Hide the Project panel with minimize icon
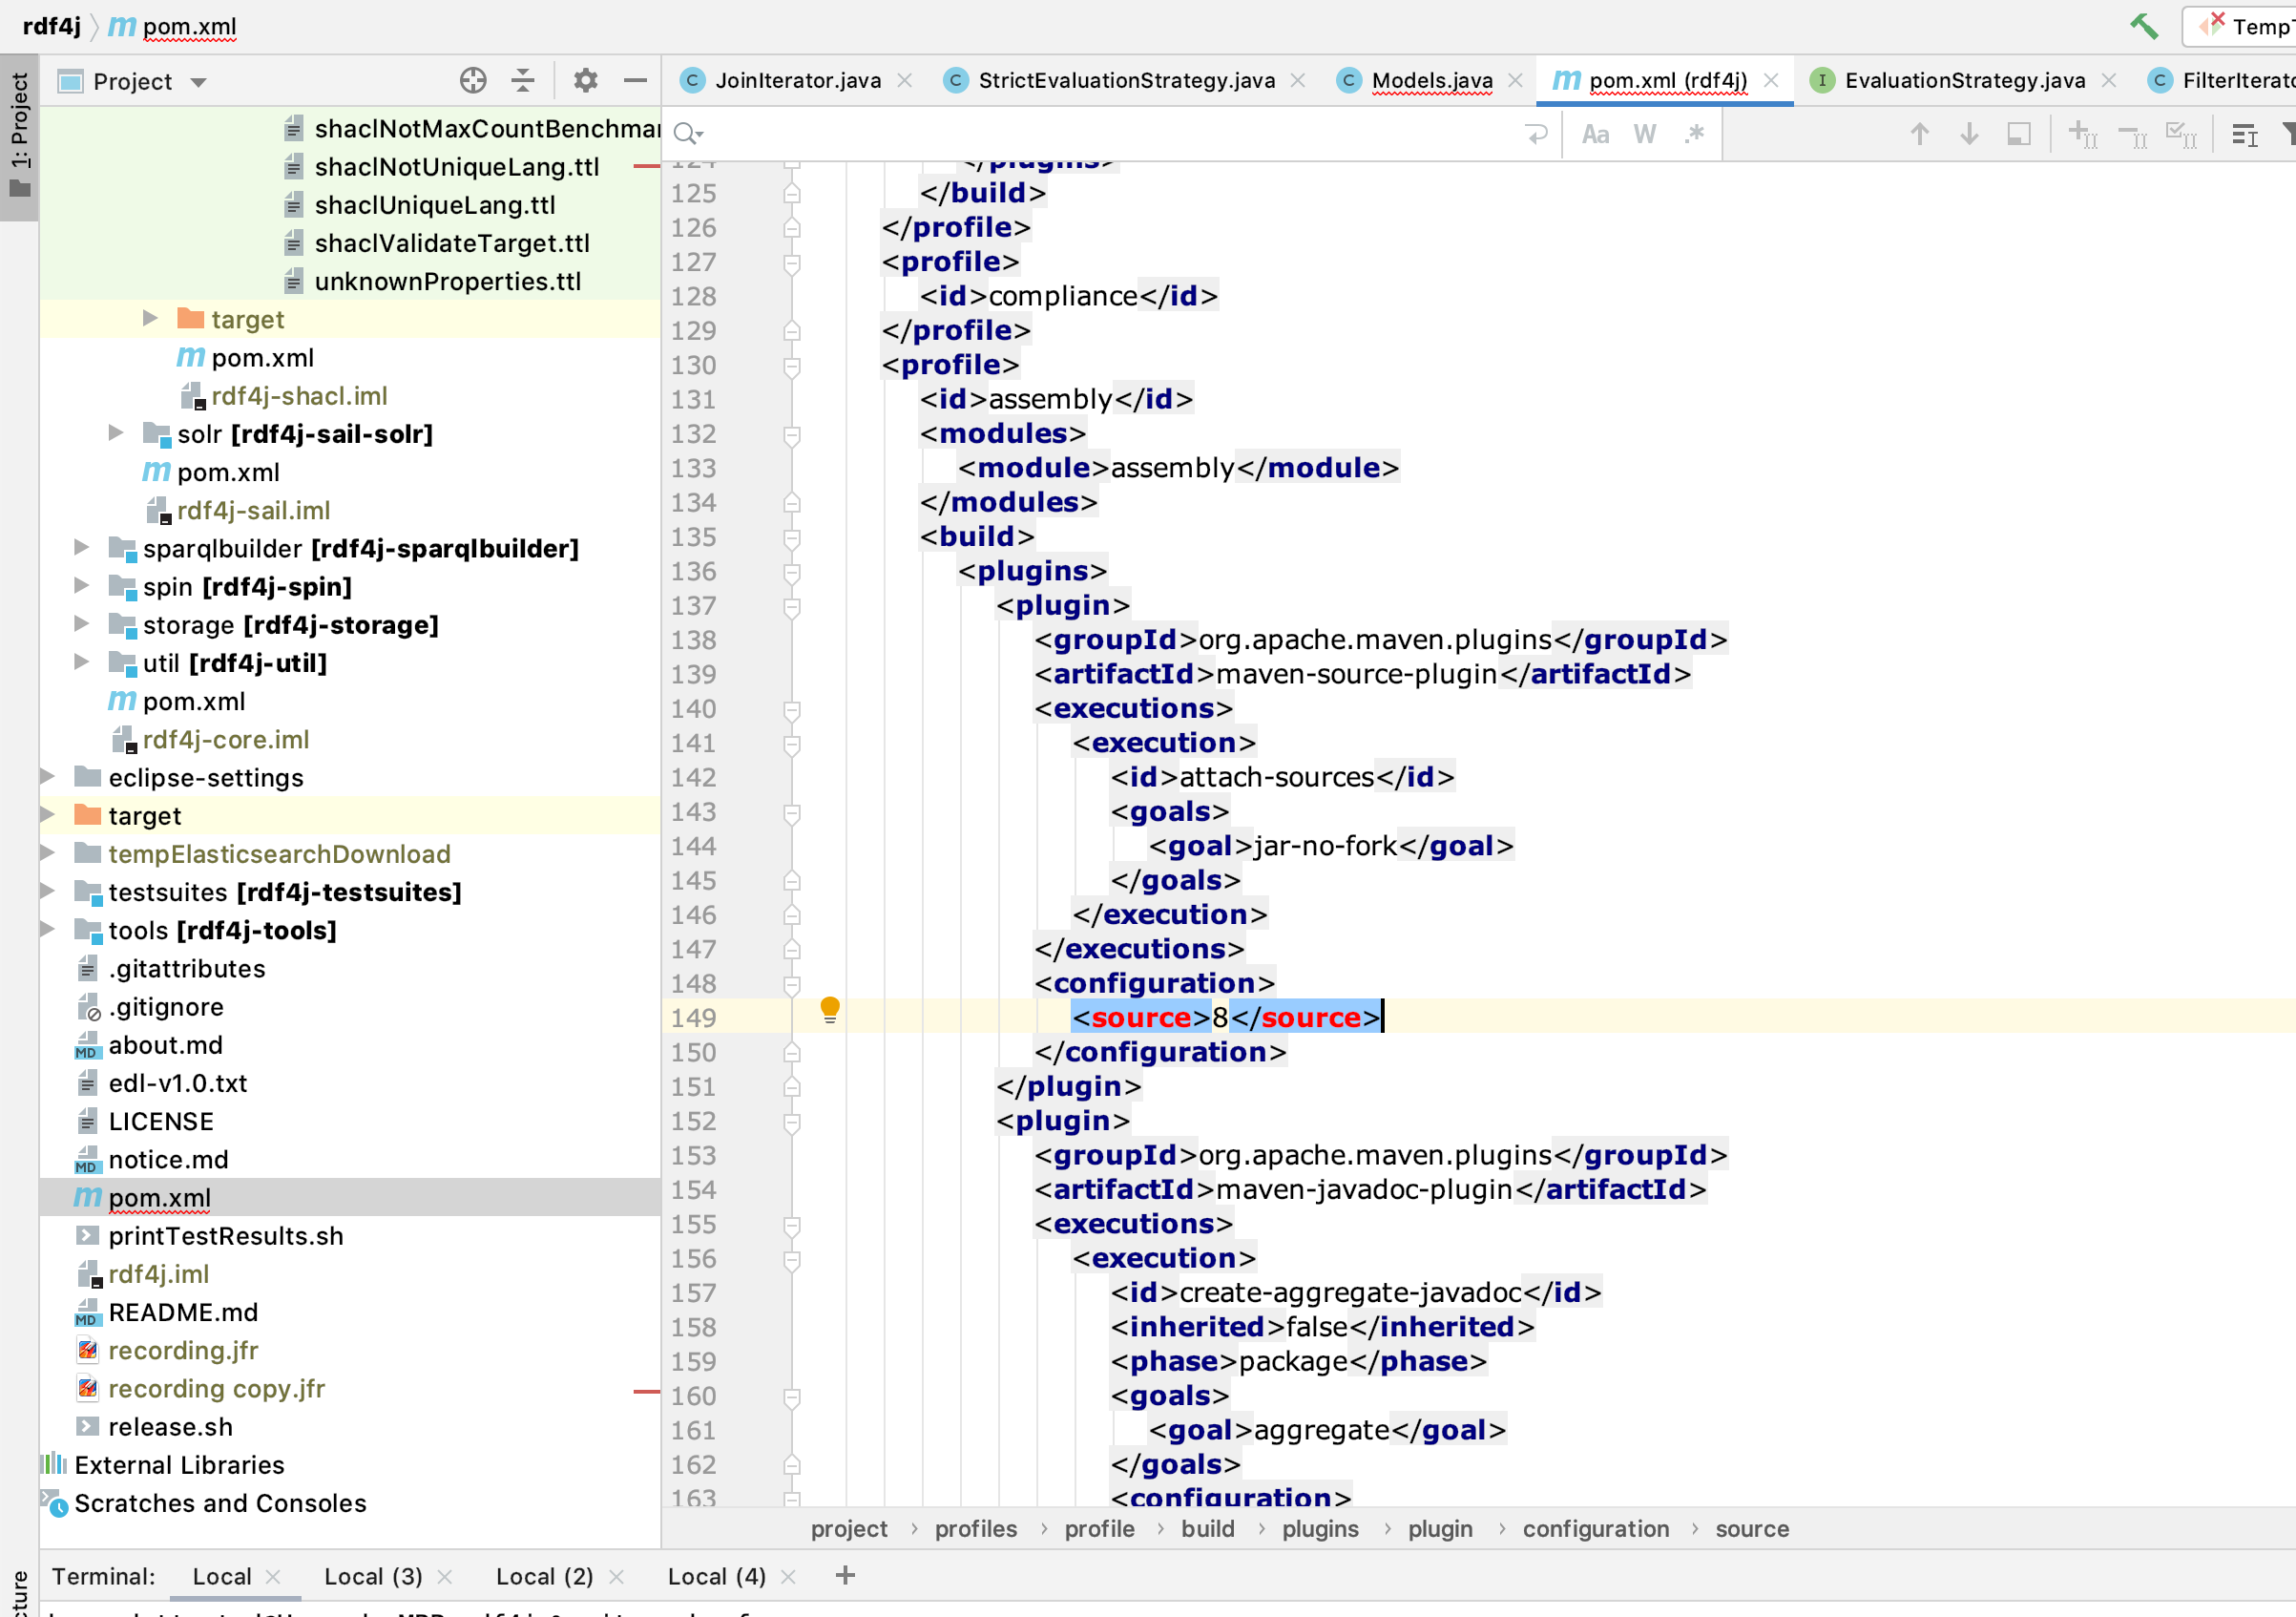This screenshot has width=2296, height=1617. [x=635, y=81]
